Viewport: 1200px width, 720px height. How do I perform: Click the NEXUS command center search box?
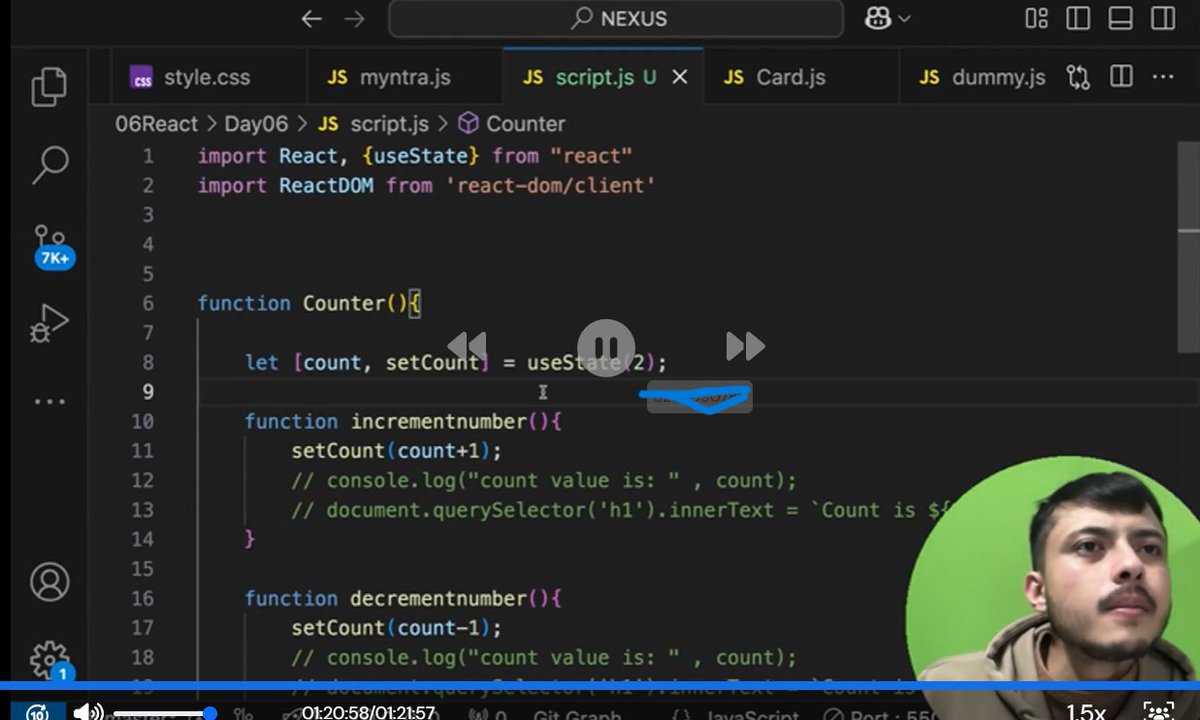click(616, 18)
